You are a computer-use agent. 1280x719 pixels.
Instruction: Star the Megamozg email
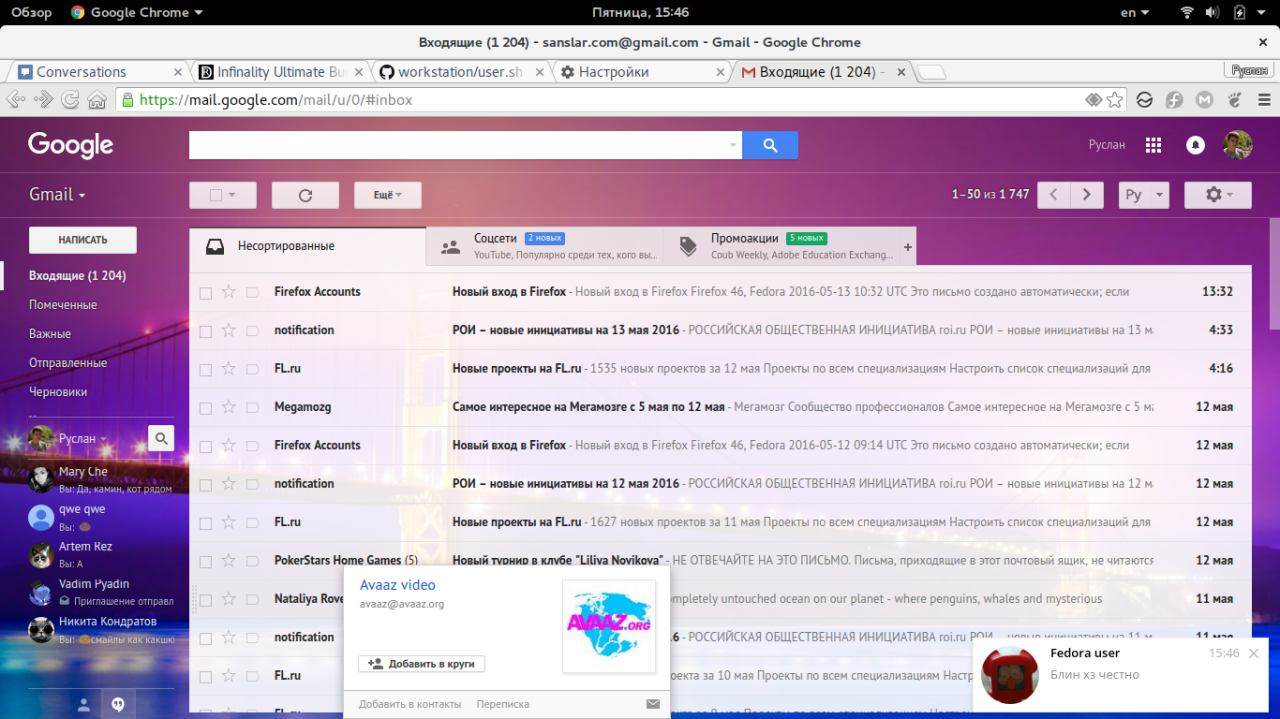(x=228, y=407)
